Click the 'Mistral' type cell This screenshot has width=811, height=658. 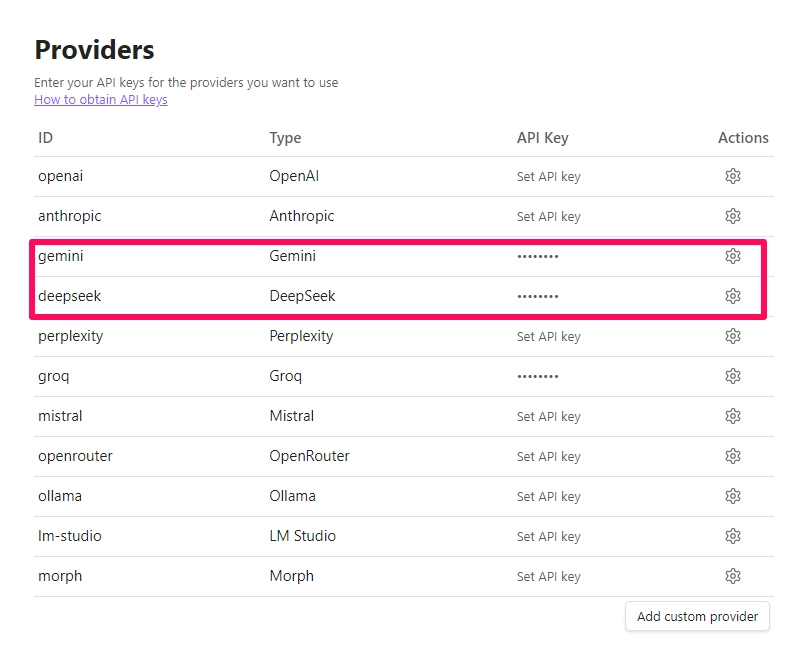[x=292, y=416]
